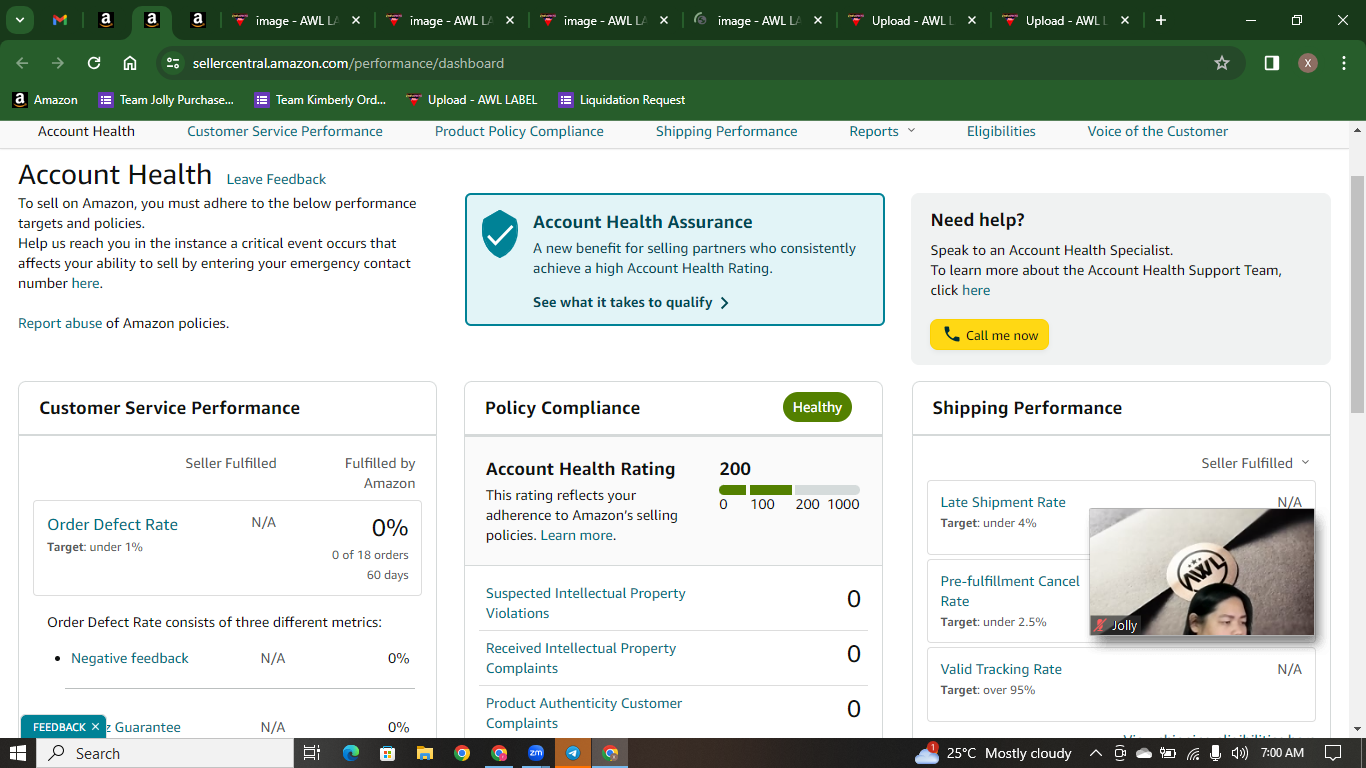Open File Explorer from the taskbar
This screenshot has height=768, width=1366.
tap(424, 753)
